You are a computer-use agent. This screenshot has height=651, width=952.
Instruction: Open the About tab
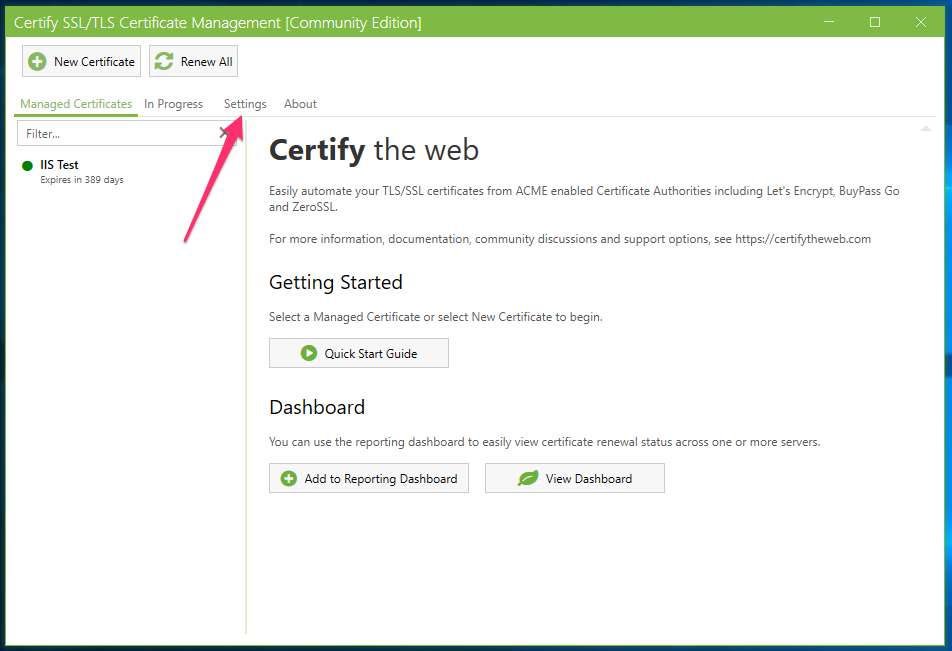301,104
